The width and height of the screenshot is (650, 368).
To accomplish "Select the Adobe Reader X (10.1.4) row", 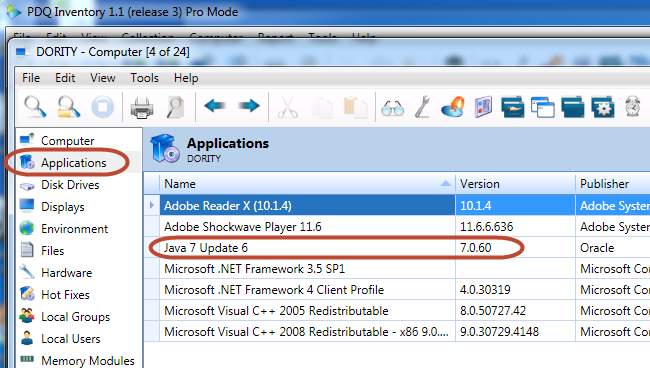I will point(397,205).
